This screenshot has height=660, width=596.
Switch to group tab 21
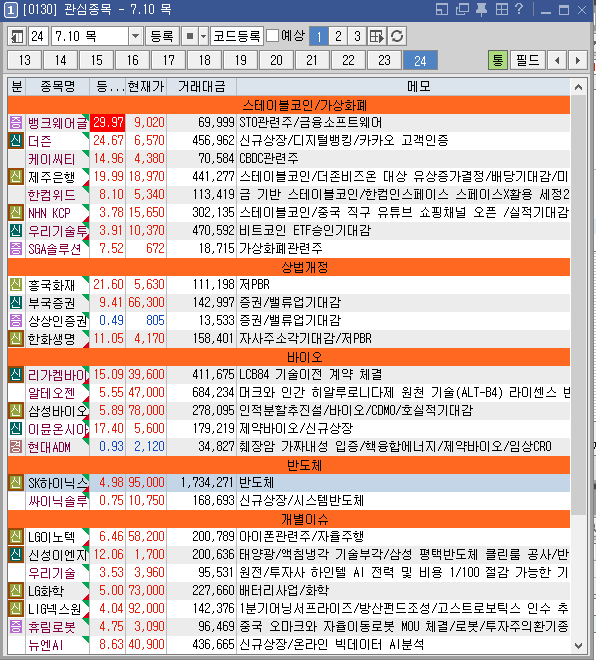pos(312,60)
